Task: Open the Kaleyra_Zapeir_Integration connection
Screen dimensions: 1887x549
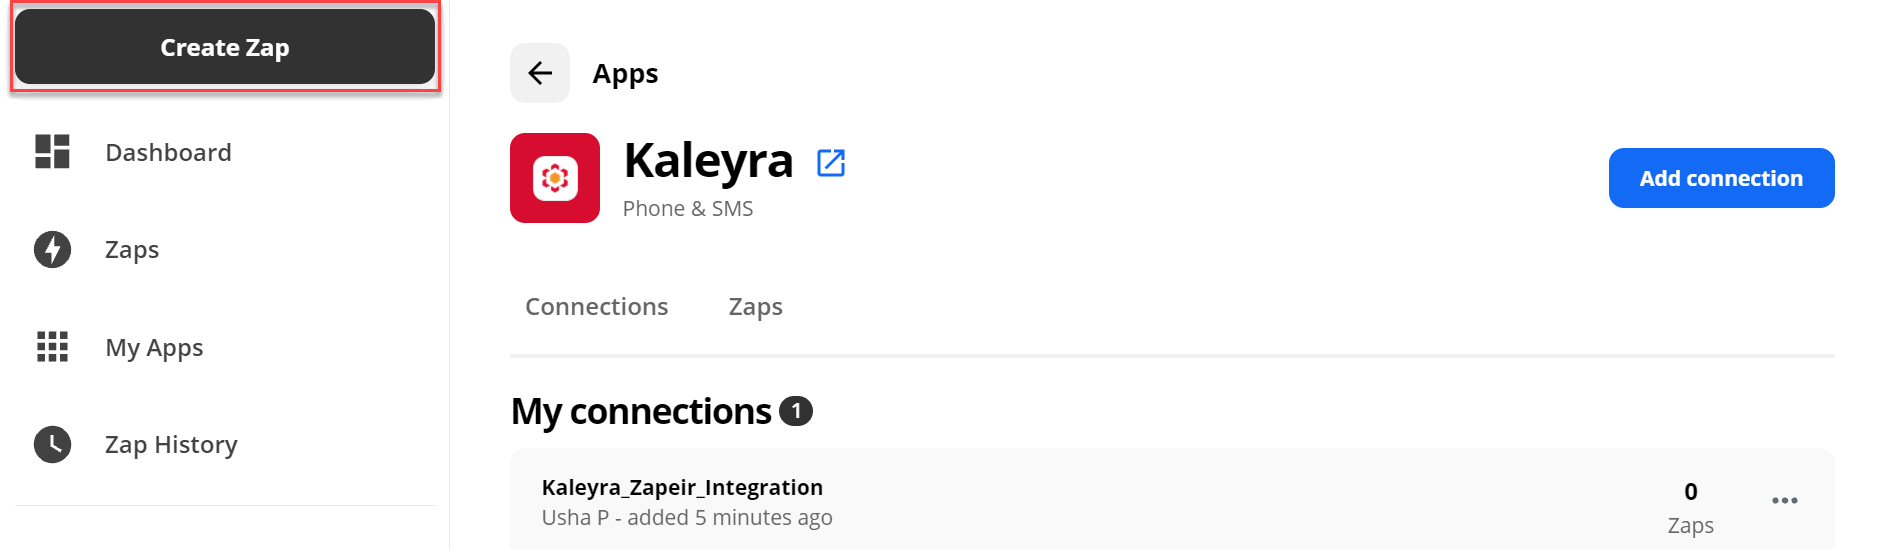Action: (x=682, y=487)
